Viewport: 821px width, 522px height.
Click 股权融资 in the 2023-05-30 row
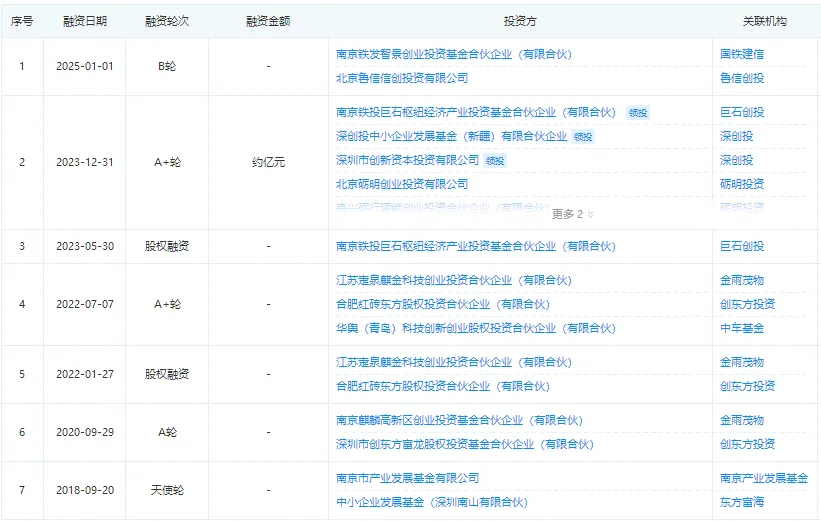167,246
